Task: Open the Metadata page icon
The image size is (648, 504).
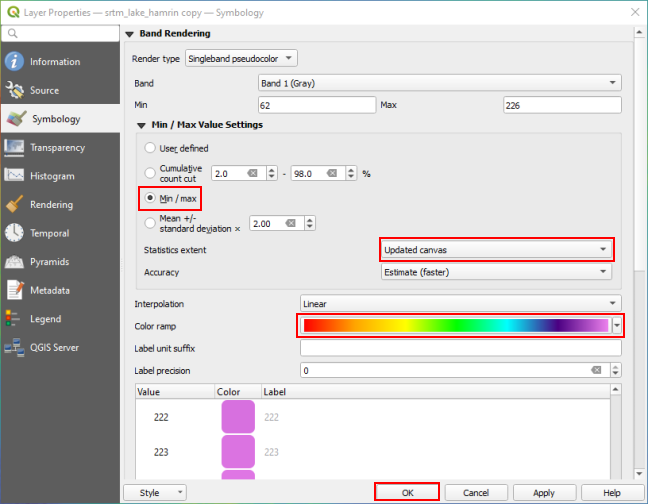Action: (x=14, y=290)
